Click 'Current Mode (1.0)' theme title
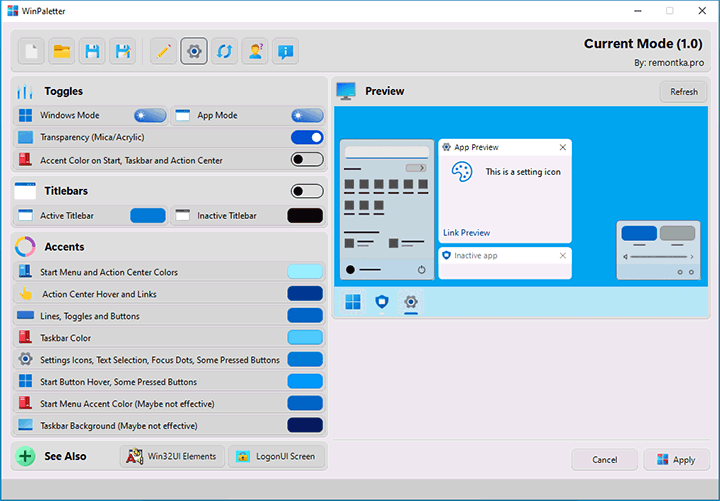Image resolution: width=720 pixels, height=501 pixels. click(643, 44)
